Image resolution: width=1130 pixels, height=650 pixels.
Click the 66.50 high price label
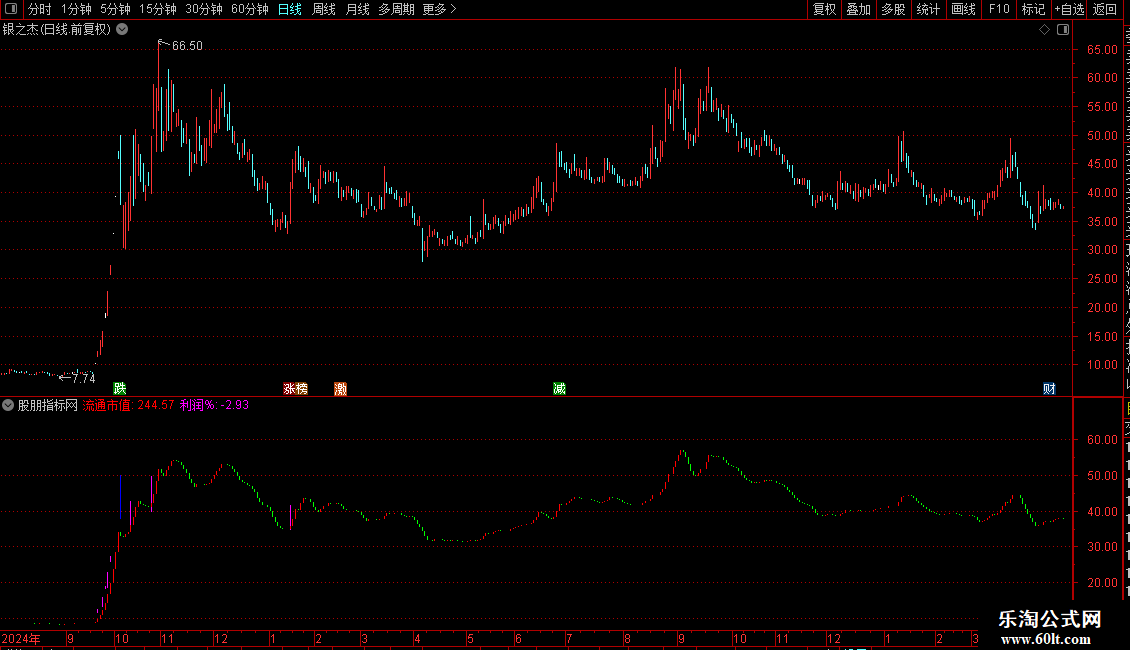coord(187,46)
